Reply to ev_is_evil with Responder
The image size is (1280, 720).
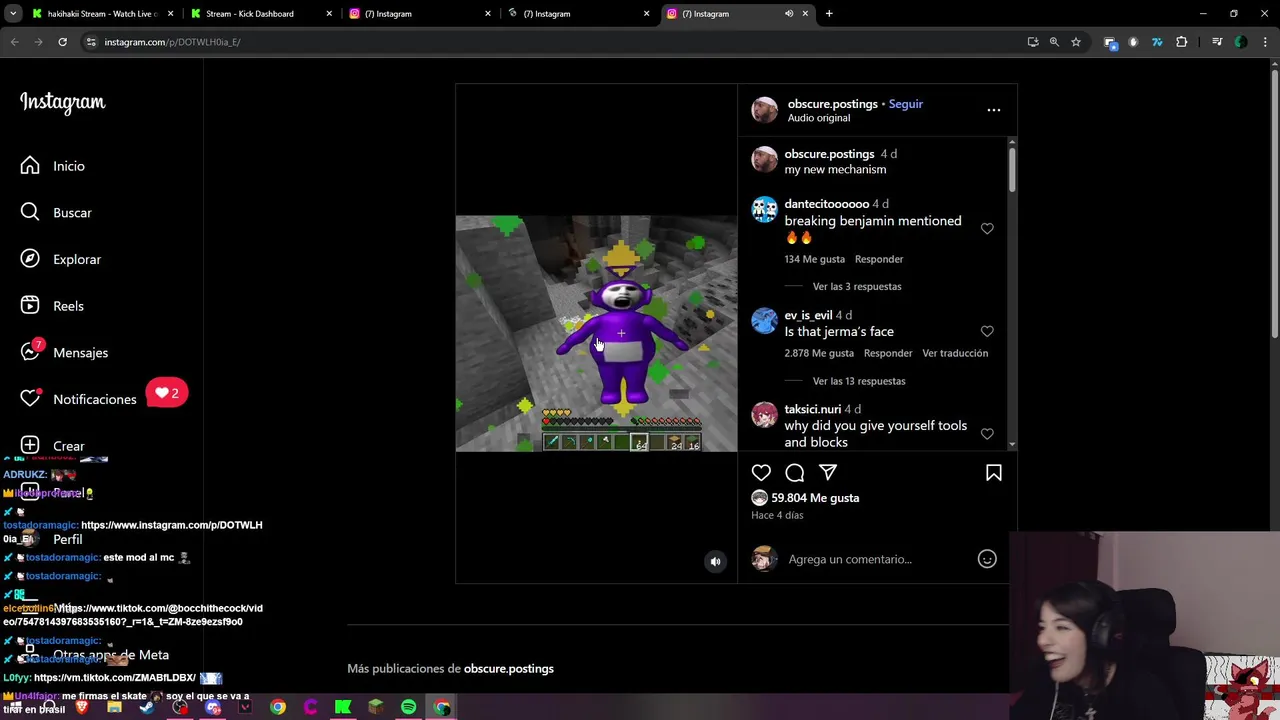click(x=888, y=353)
